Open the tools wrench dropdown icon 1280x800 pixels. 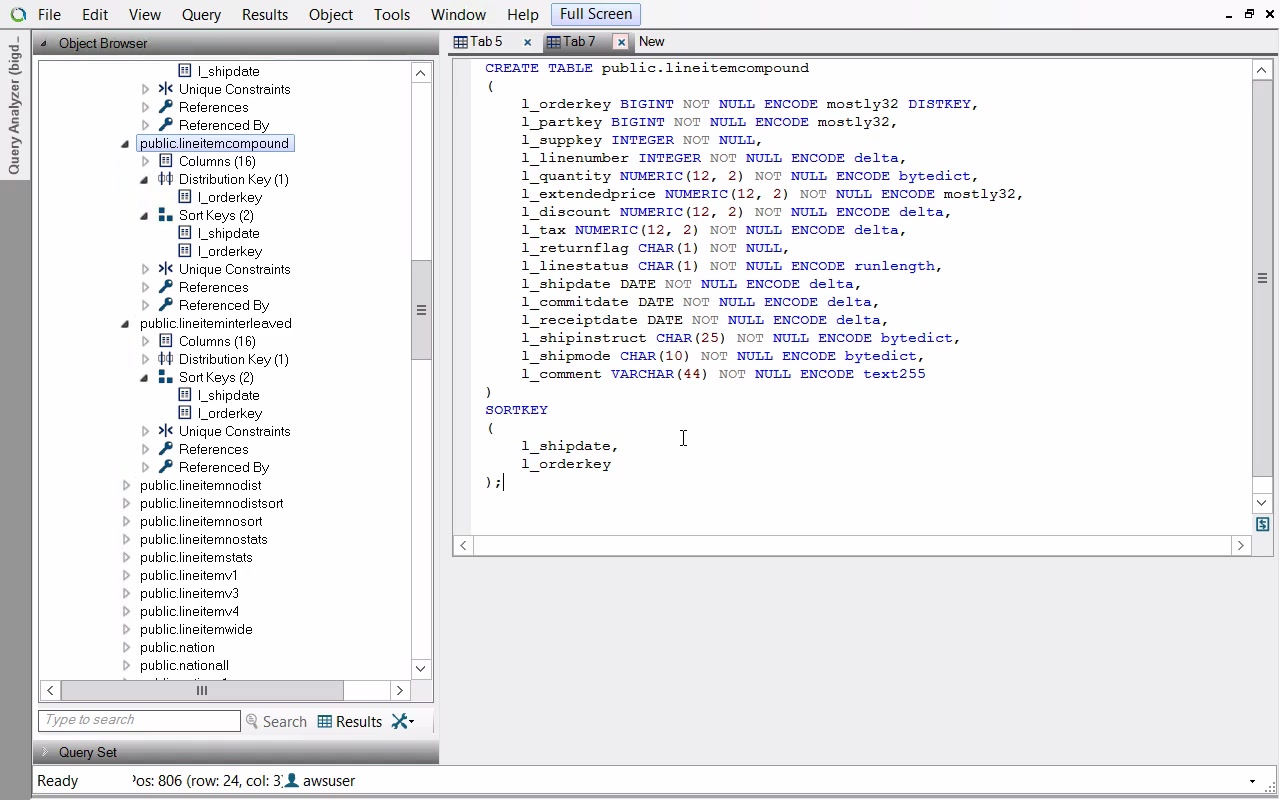click(x=401, y=721)
